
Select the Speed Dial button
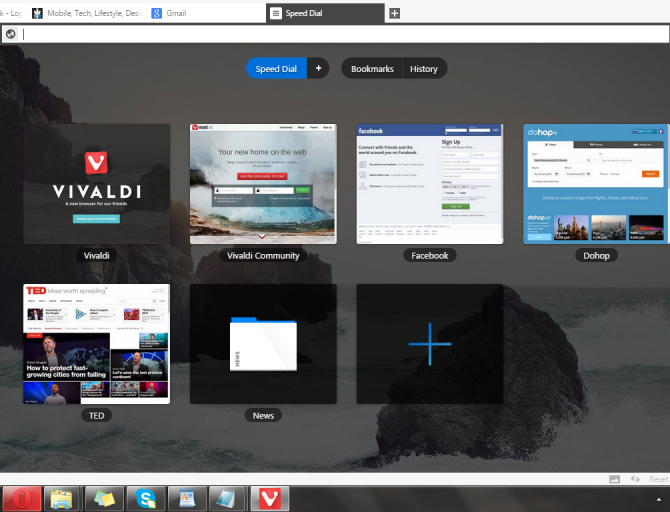[276, 69]
